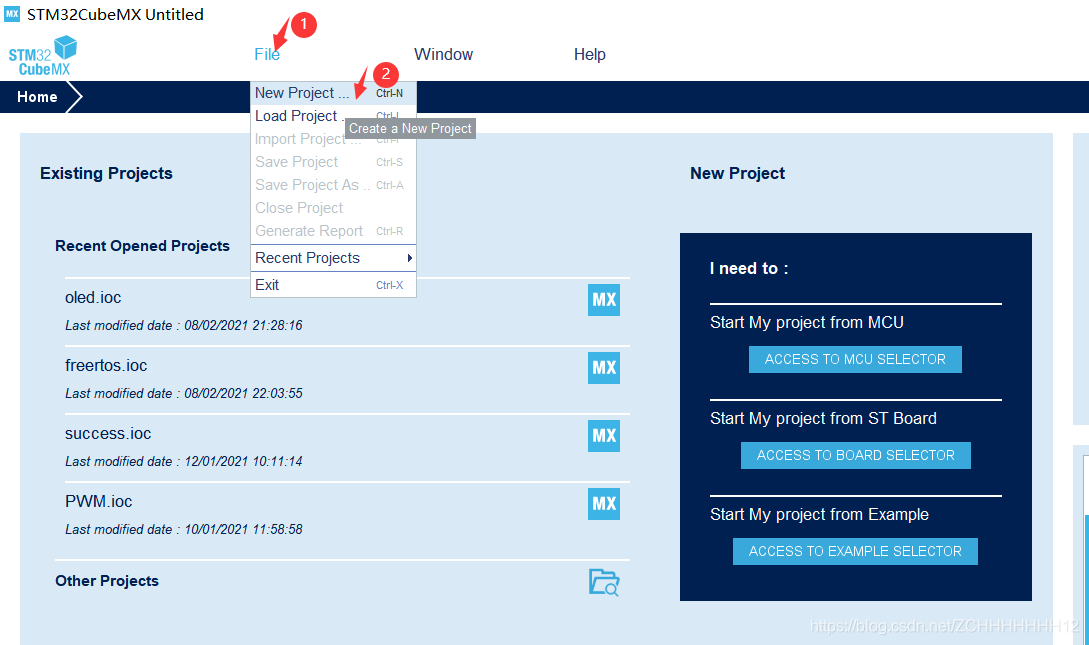Open the Window menu
This screenshot has height=645, width=1089.
point(443,54)
